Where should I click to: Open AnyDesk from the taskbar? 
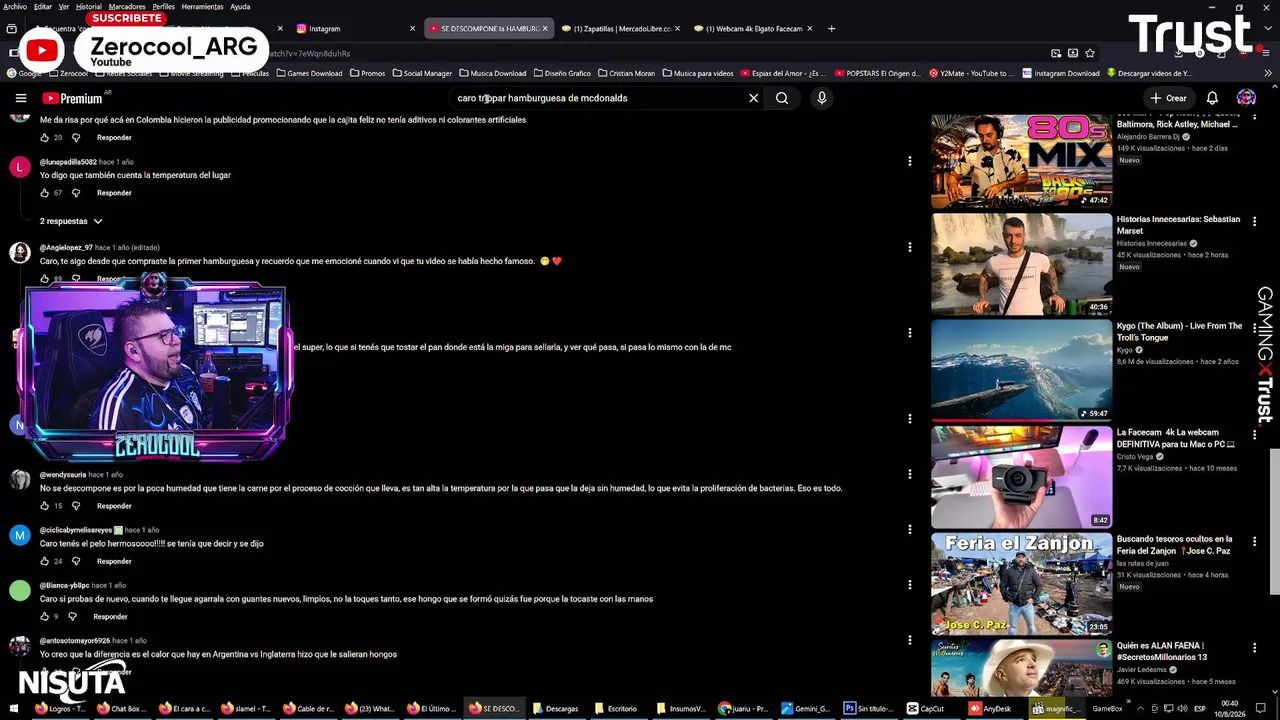(x=990, y=708)
